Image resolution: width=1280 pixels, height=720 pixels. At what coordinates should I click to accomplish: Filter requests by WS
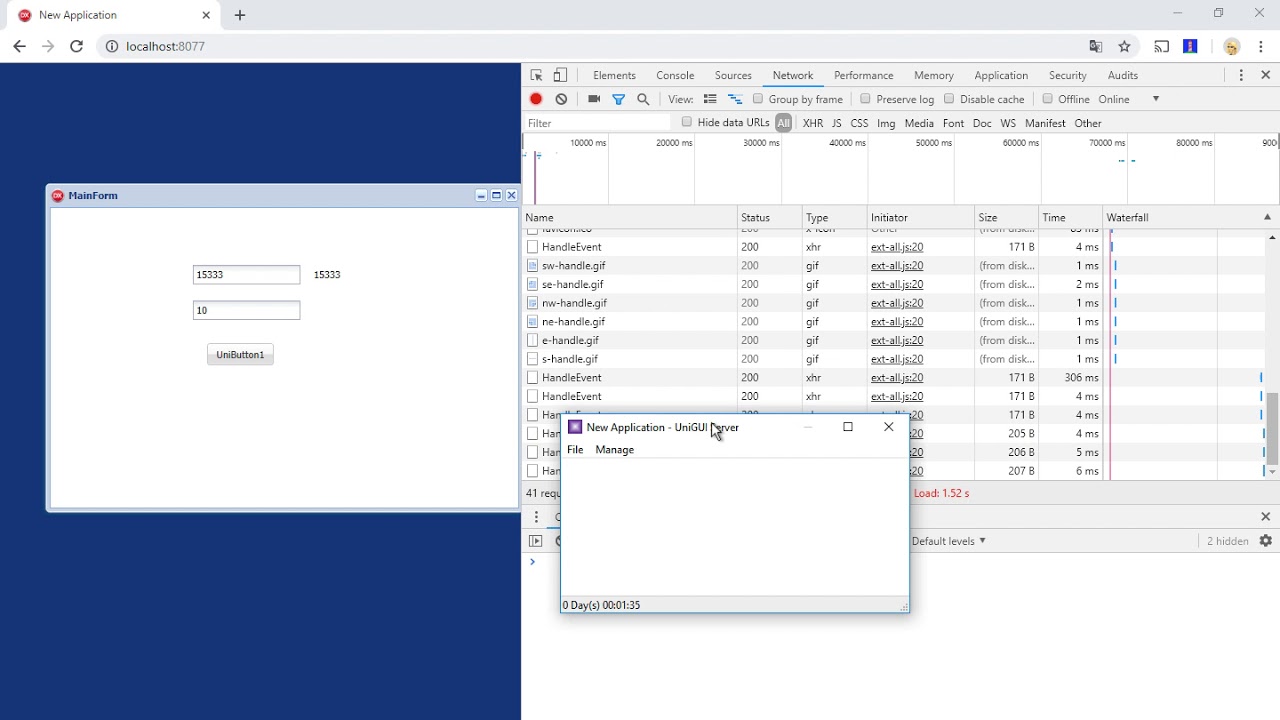[1008, 123]
